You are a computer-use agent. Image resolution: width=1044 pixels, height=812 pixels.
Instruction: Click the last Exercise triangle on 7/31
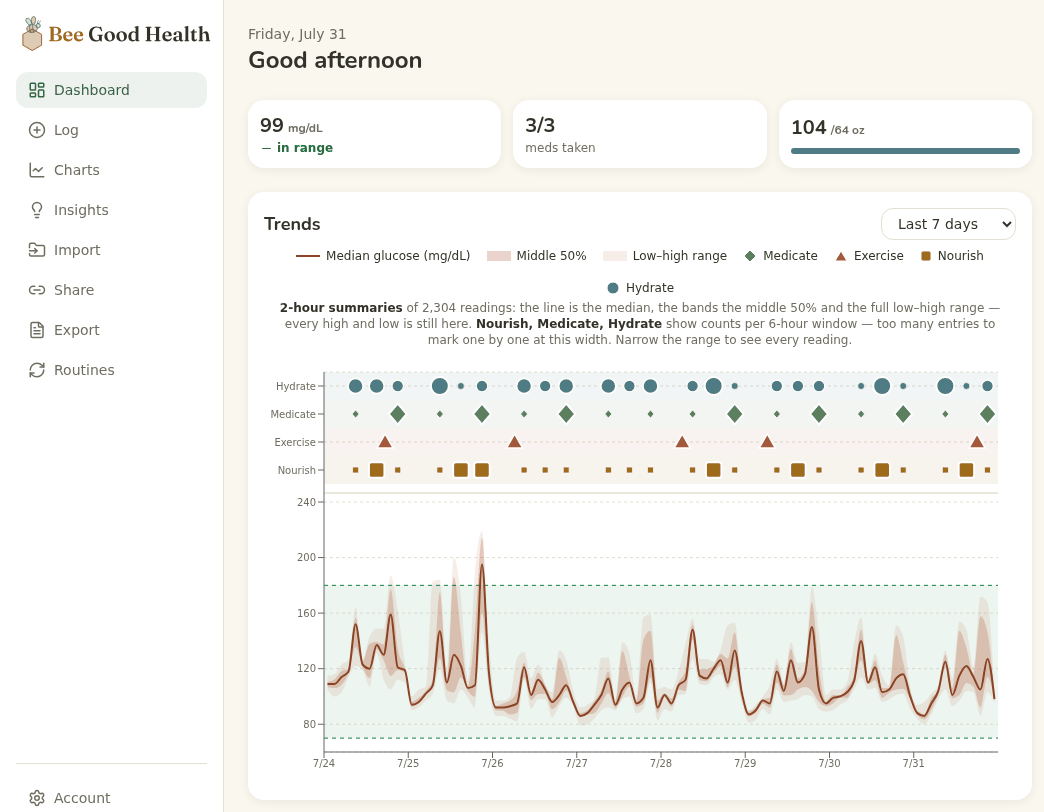pyautogui.click(x=977, y=442)
